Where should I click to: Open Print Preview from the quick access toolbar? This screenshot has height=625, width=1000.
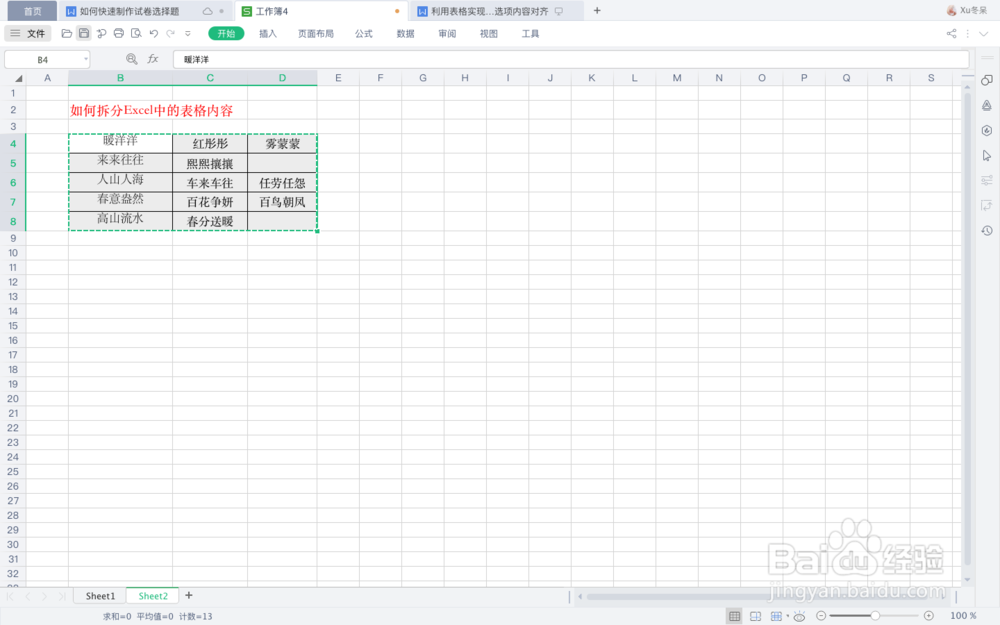(137, 33)
